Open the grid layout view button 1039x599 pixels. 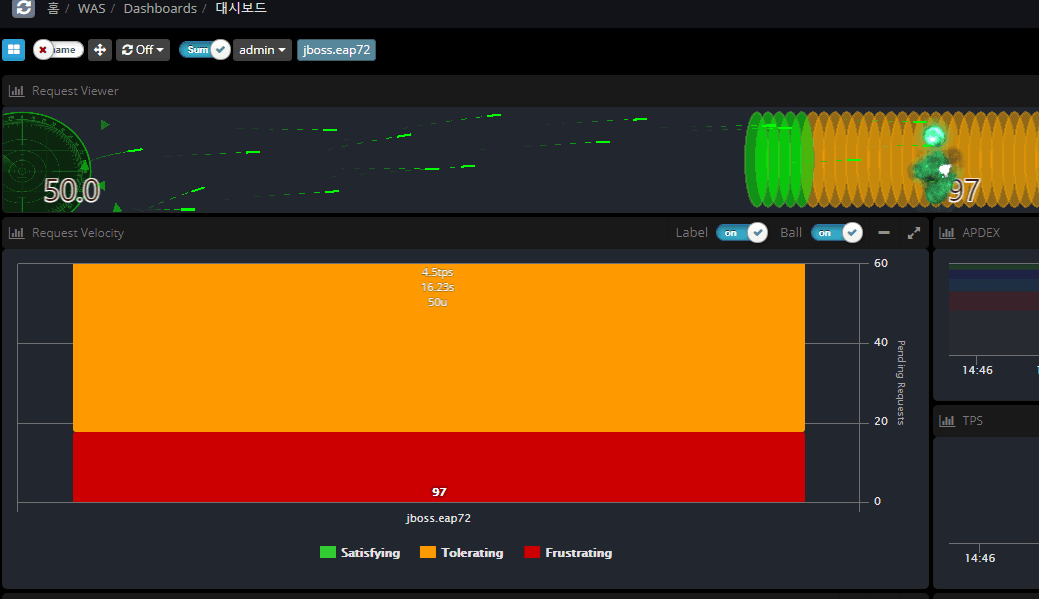13,50
